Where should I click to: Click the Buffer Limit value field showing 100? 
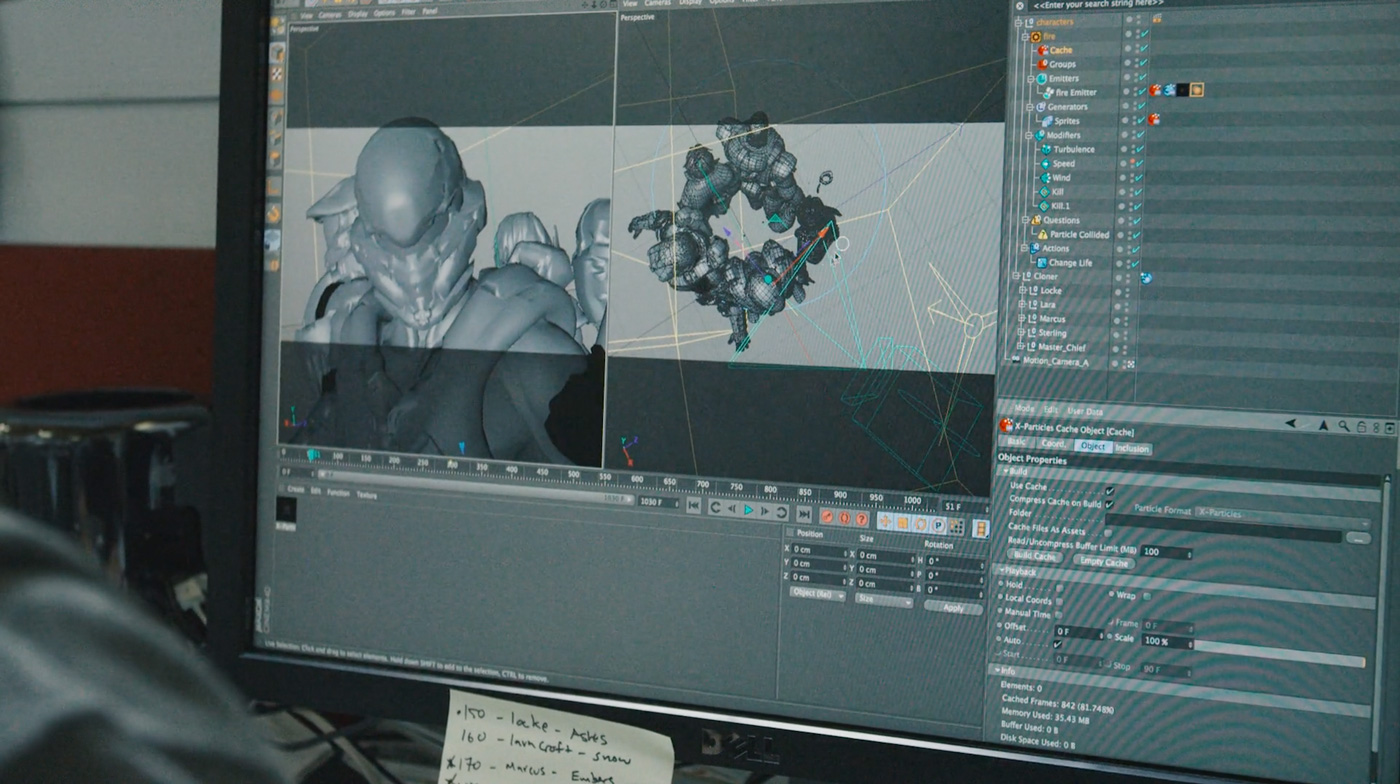[1167, 552]
